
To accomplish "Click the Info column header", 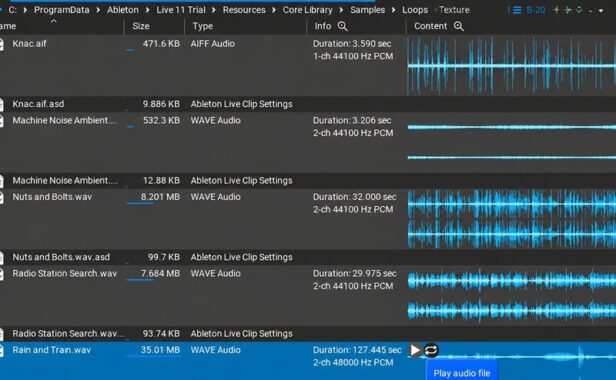I will [x=323, y=26].
